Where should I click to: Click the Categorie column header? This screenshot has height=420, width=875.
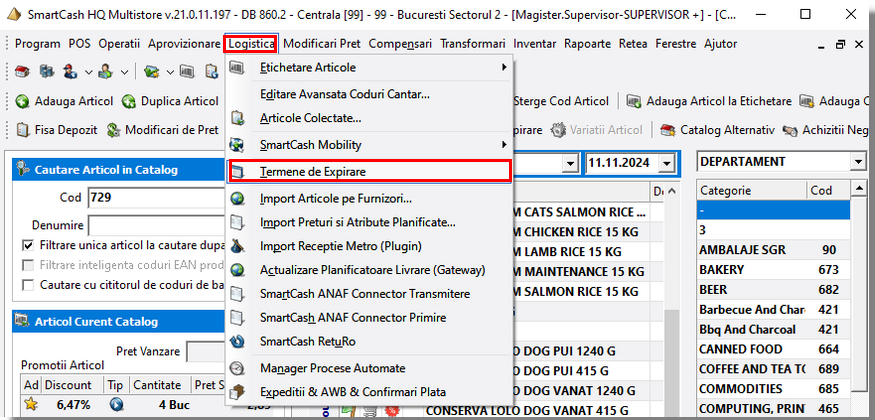click(752, 190)
